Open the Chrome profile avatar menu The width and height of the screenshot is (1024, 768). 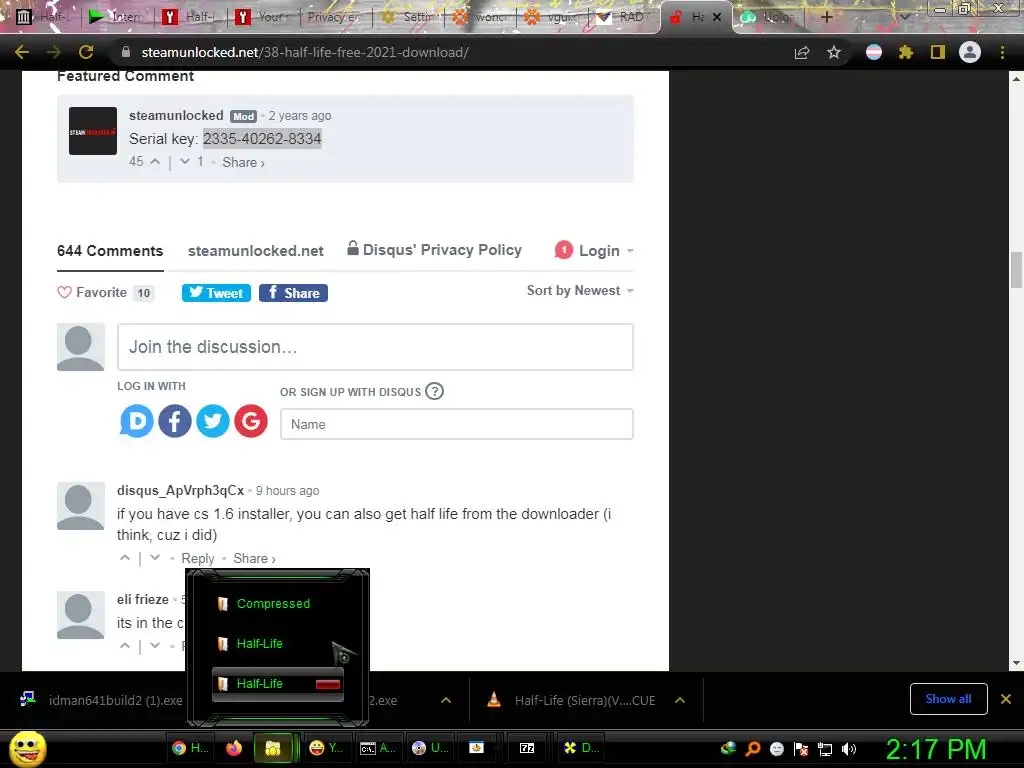pos(970,52)
